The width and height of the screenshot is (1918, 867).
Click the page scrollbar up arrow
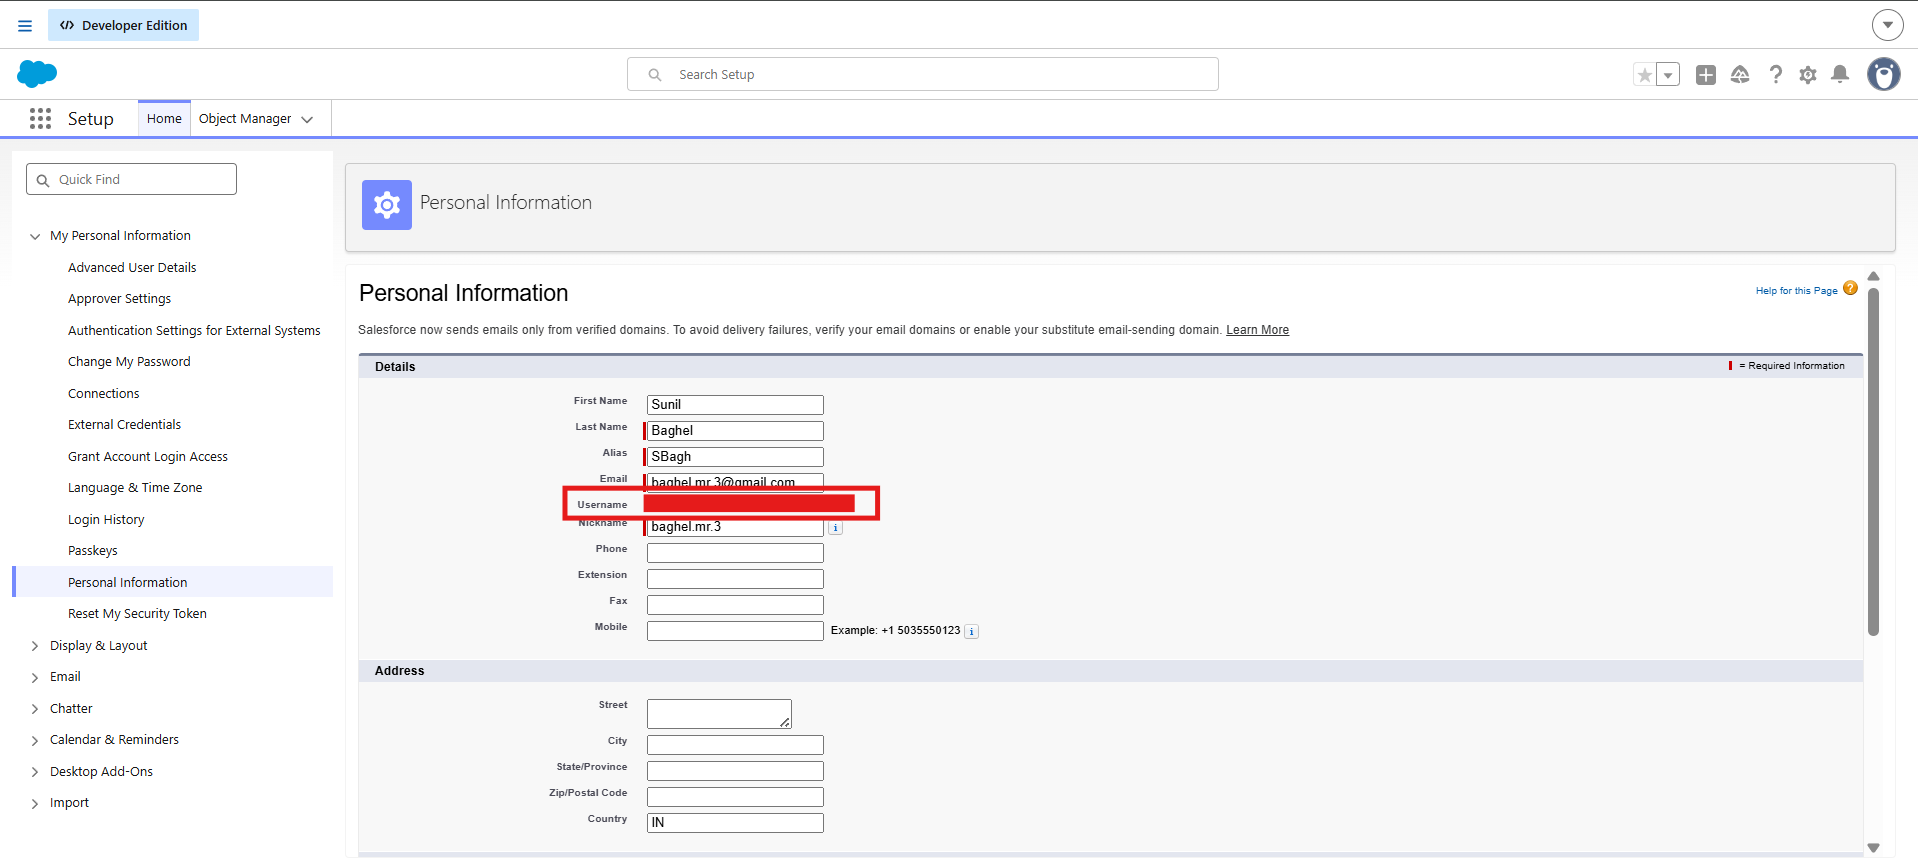pyautogui.click(x=1873, y=276)
